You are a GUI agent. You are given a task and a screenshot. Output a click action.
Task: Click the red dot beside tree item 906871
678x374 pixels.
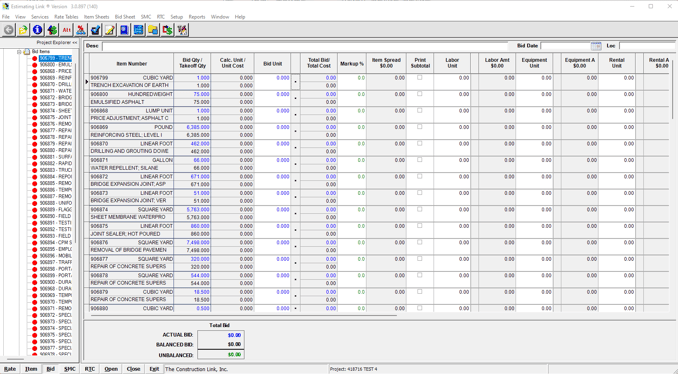pyautogui.click(x=35, y=91)
